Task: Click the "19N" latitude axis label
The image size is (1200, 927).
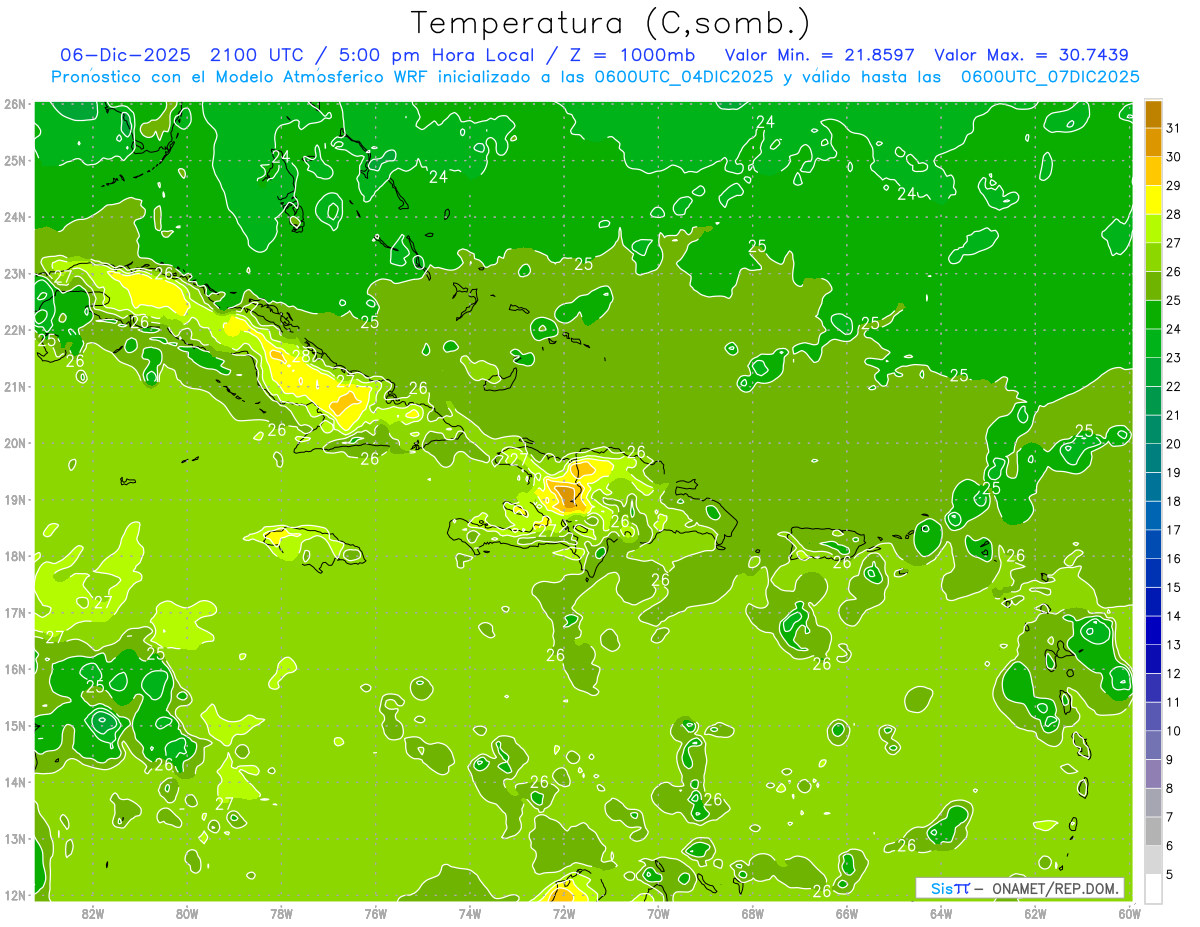Action: (14, 500)
